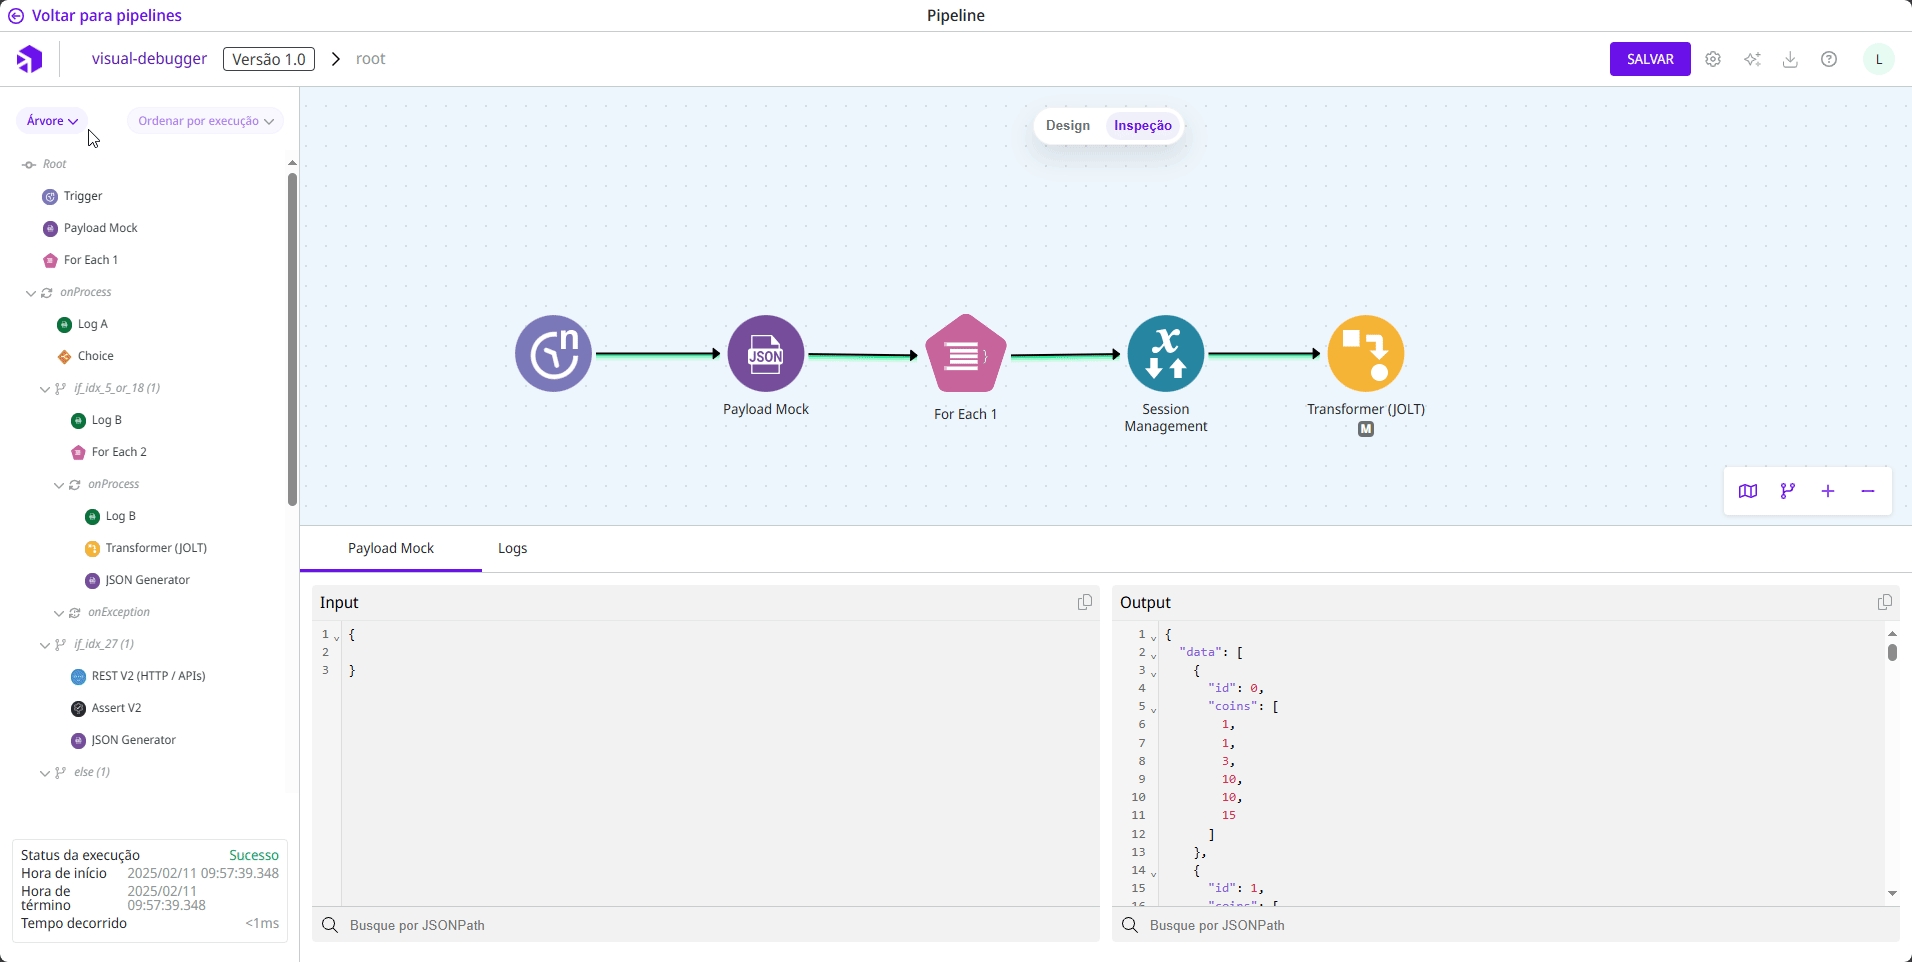Switch to Design mode
The image size is (1912, 962).
(1067, 126)
